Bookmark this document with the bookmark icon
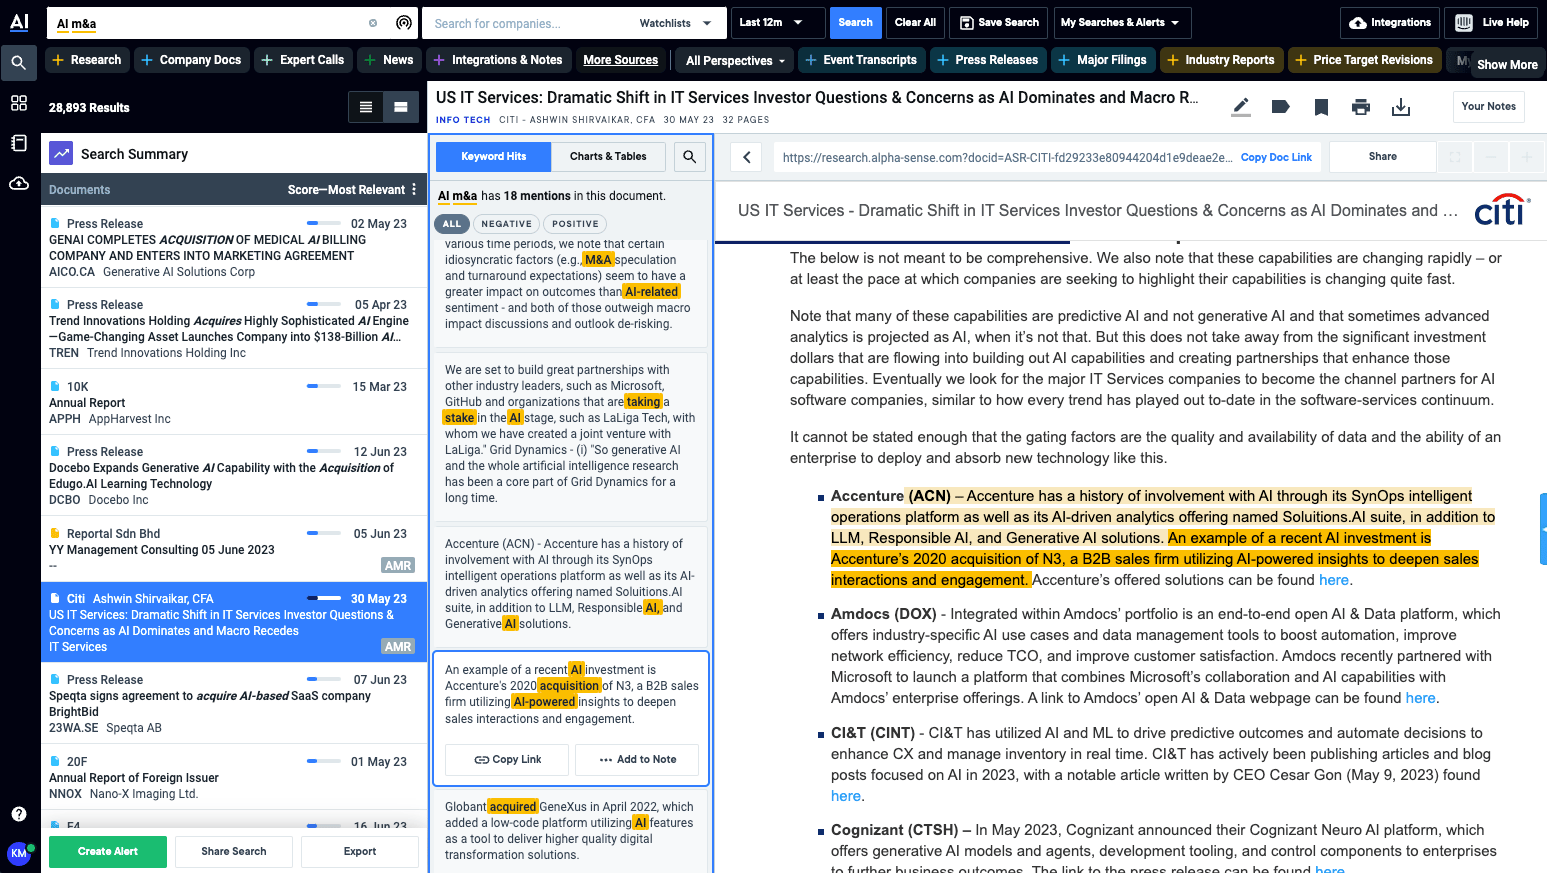The width and height of the screenshot is (1547, 873). [1321, 107]
